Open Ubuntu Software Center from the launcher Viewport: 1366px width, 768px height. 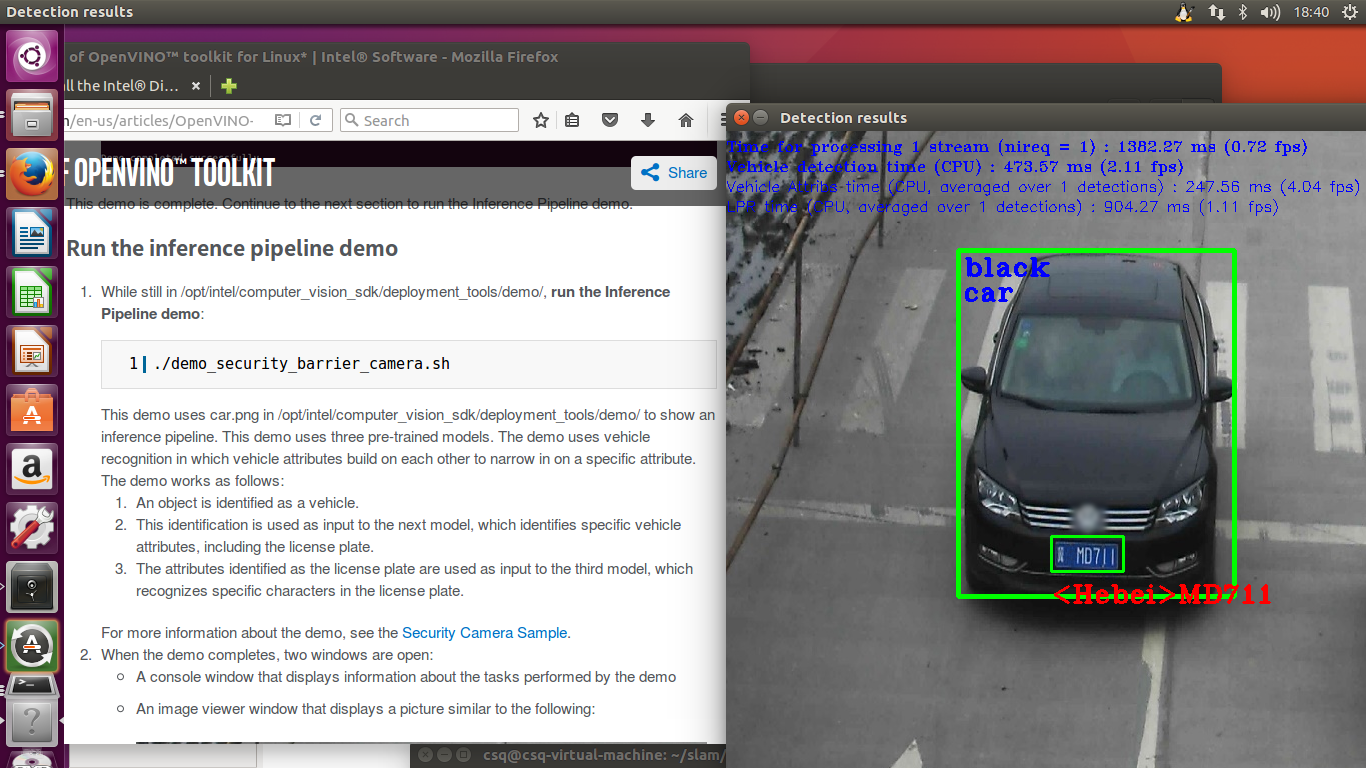tap(33, 410)
